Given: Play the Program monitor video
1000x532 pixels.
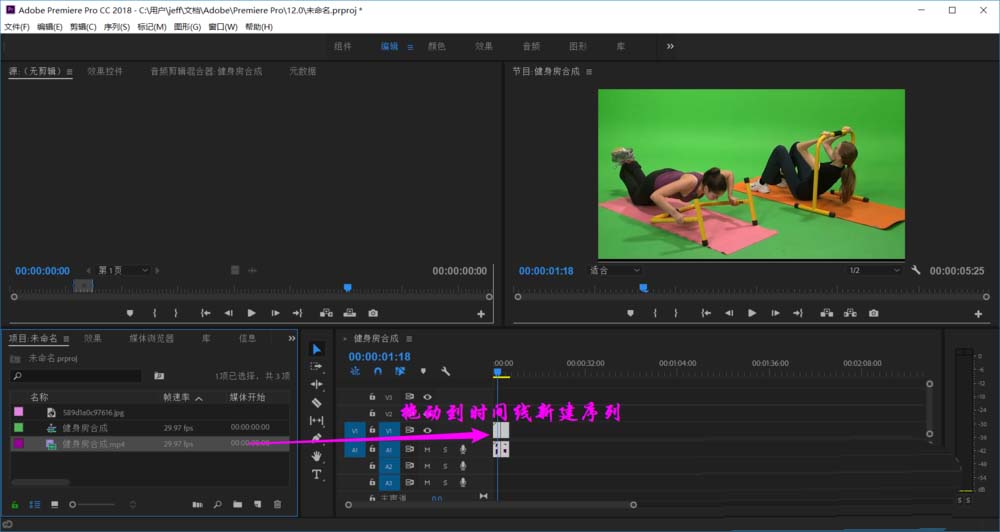Looking at the screenshot, I should [x=752, y=313].
